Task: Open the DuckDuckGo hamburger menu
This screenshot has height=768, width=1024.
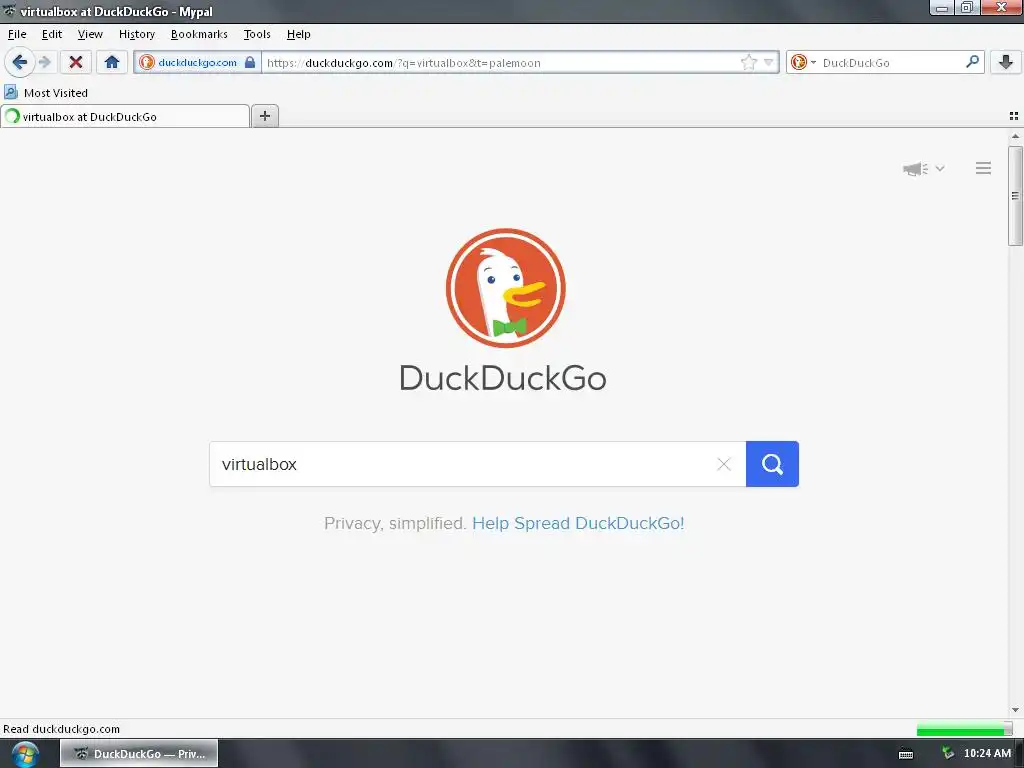Action: tap(984, 168)
